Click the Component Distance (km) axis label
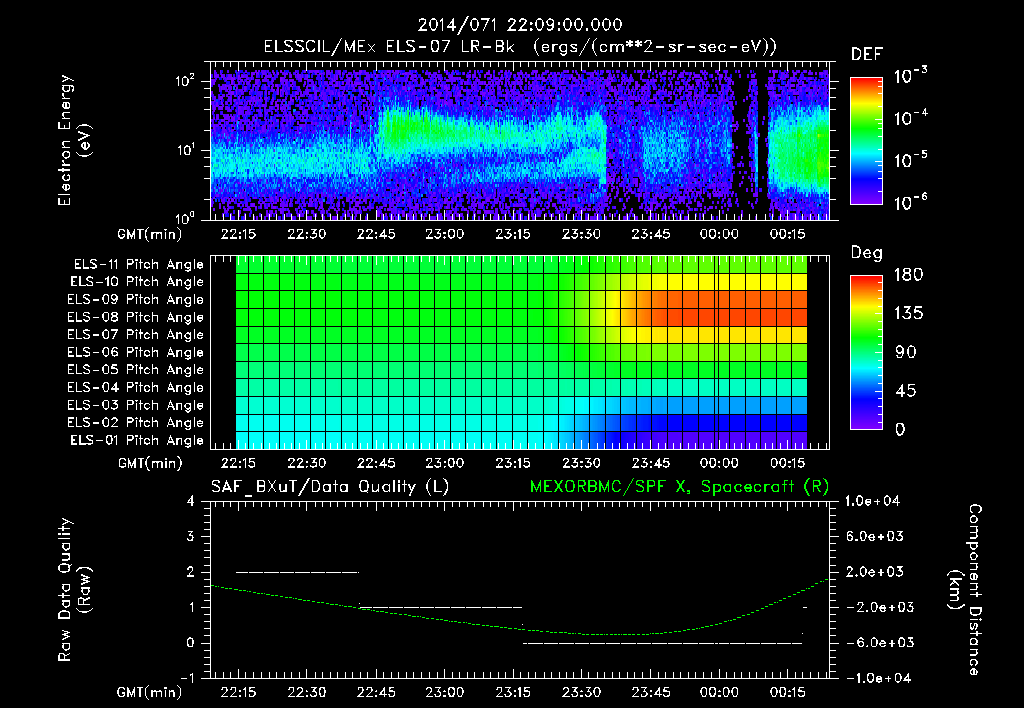The image size is (1024, 708). pos(965,589)
